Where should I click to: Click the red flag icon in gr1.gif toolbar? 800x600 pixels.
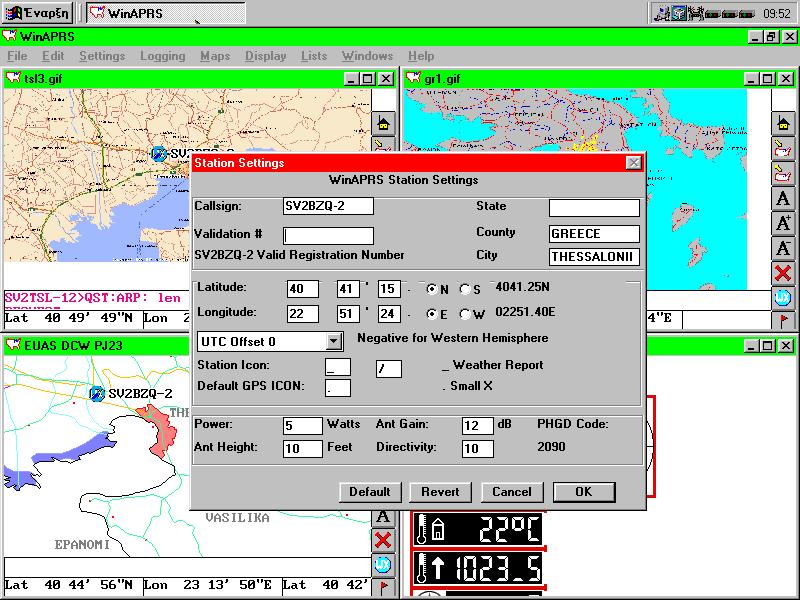[783, 320]
